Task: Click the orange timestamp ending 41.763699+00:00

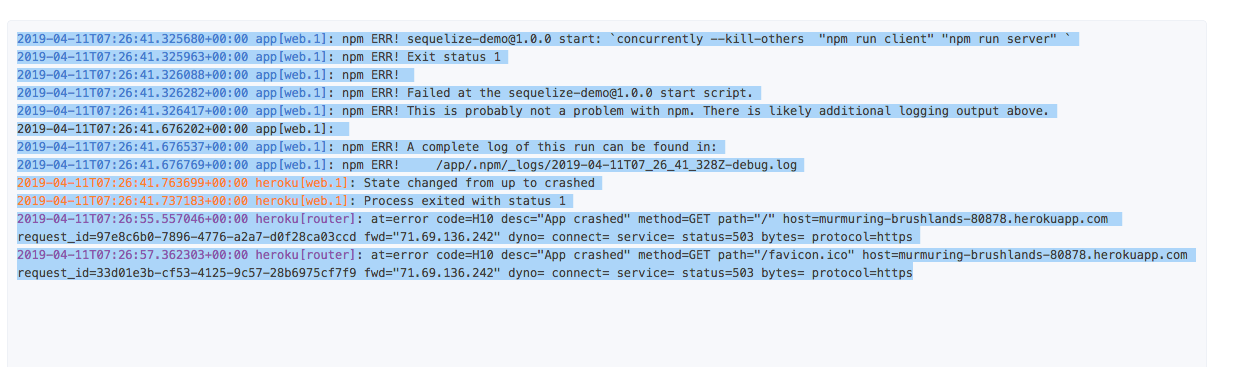Action: point(133,182)
